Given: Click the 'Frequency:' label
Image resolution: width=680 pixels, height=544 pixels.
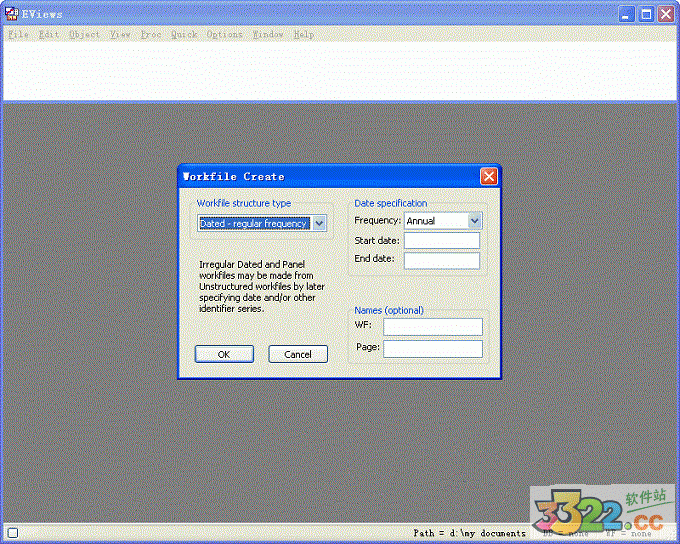Looking at the screenshot, I should click(x=377, y=220).
